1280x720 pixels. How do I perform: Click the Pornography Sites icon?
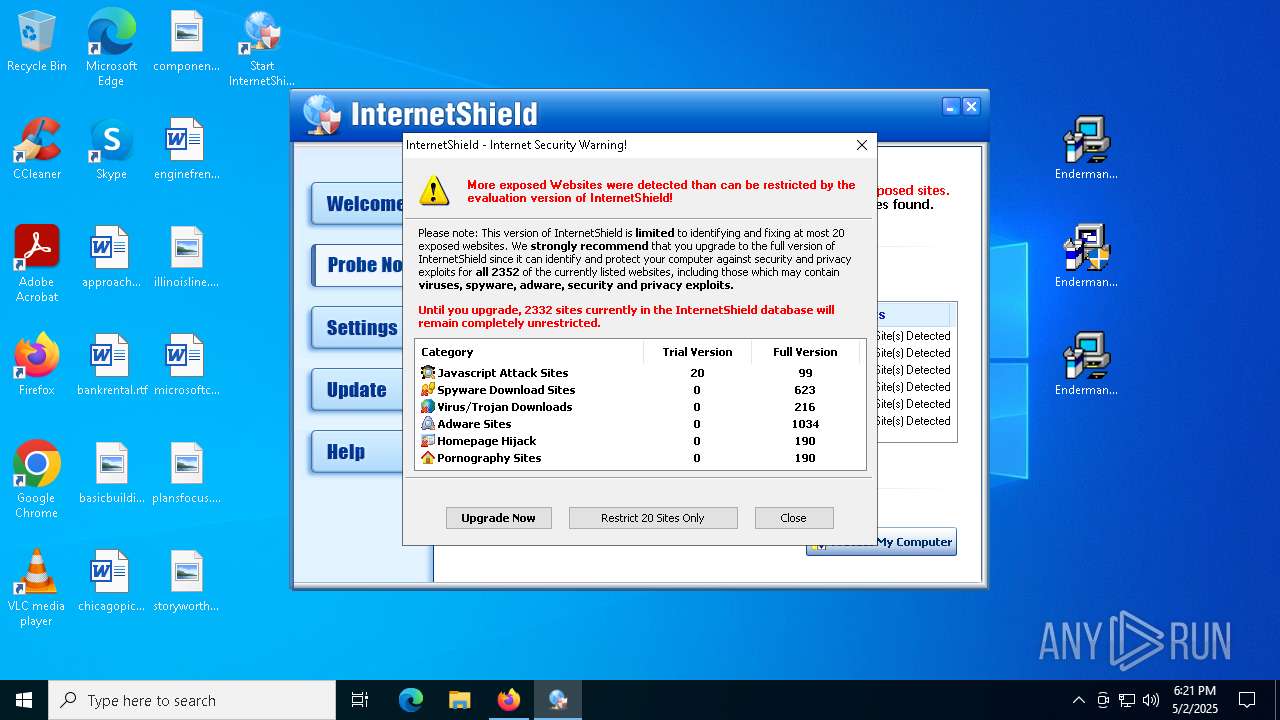click(428, 458)
